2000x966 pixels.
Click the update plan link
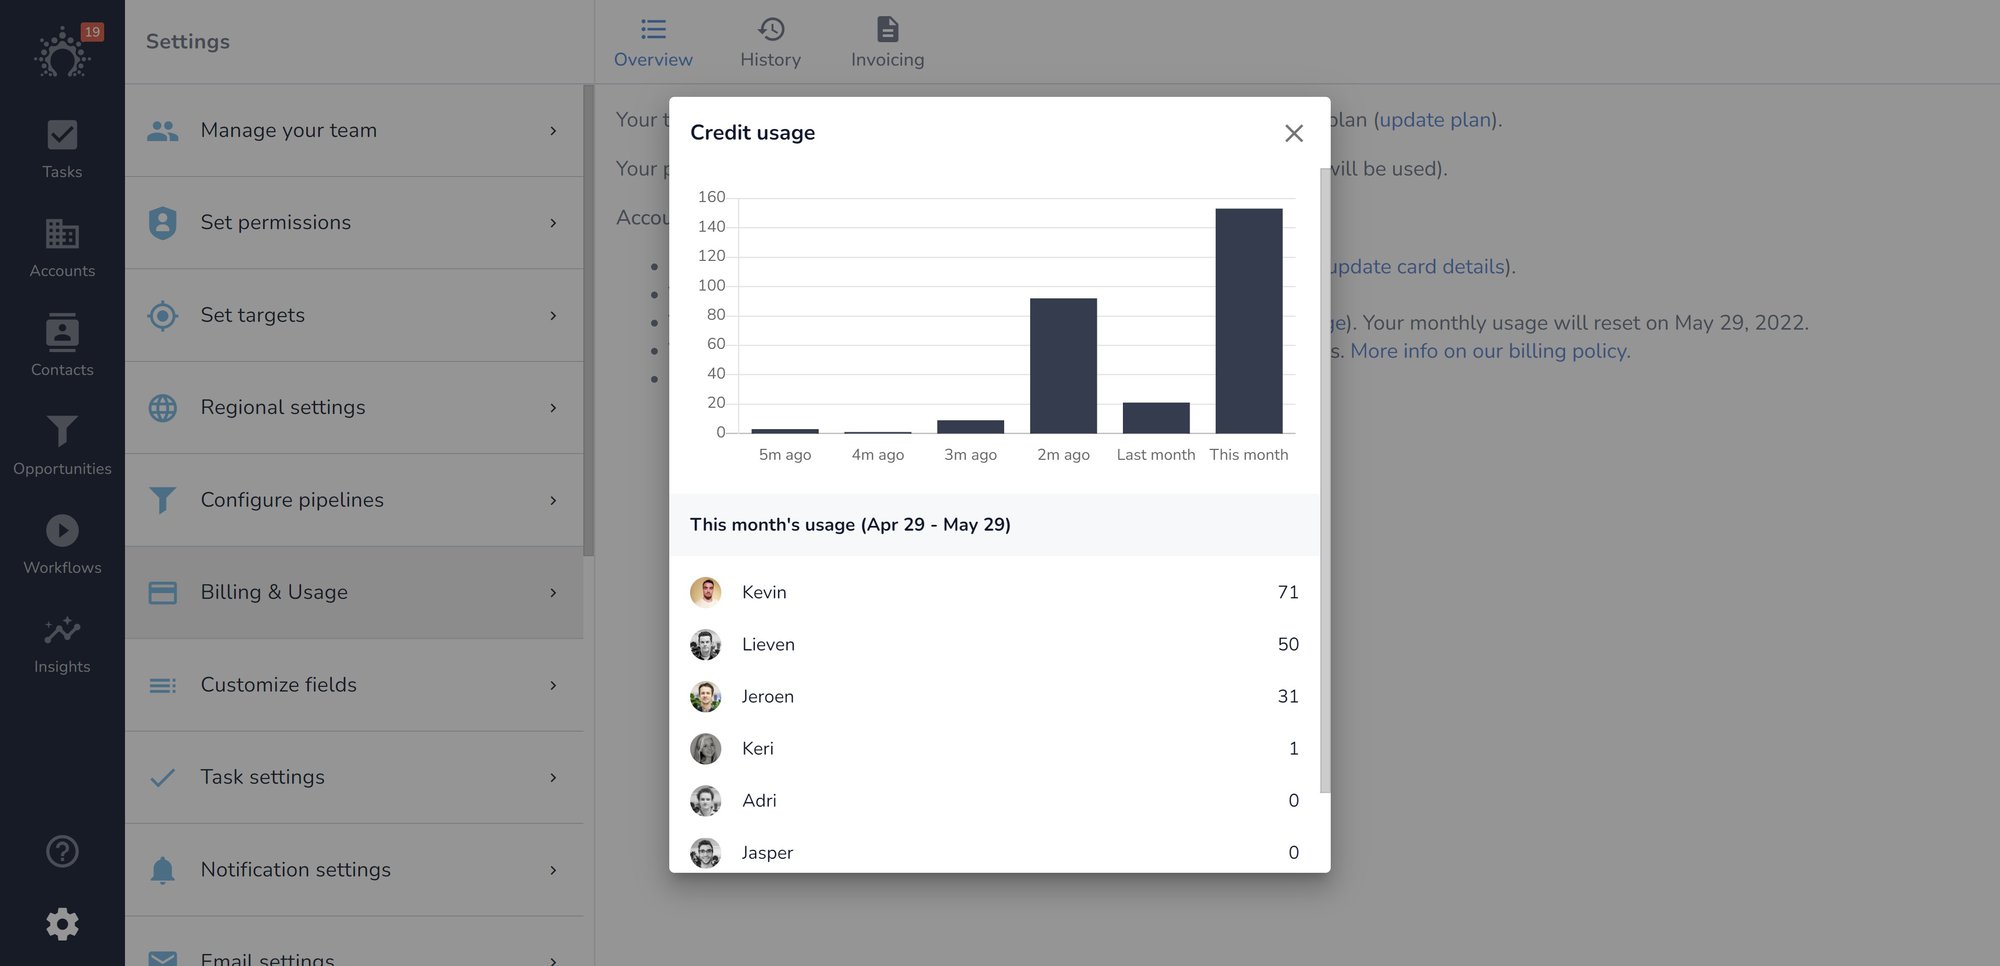tap(1435, 120)
